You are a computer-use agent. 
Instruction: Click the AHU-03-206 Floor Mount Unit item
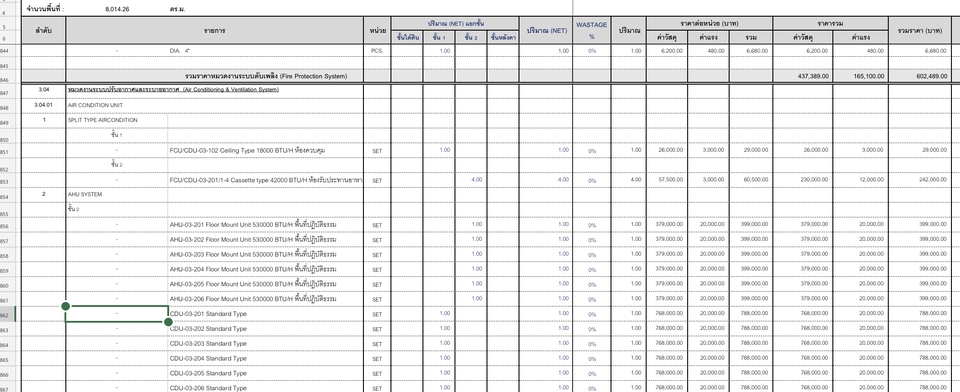tap(253, 298)
